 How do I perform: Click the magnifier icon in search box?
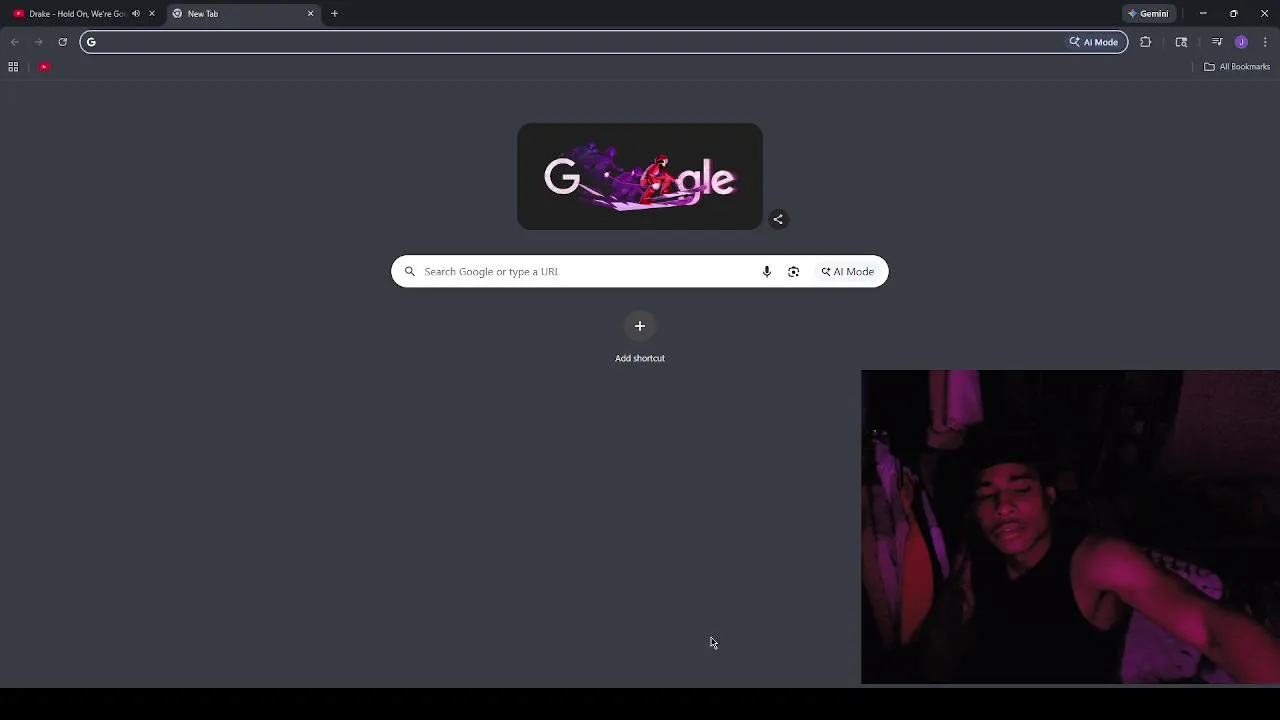409,272
